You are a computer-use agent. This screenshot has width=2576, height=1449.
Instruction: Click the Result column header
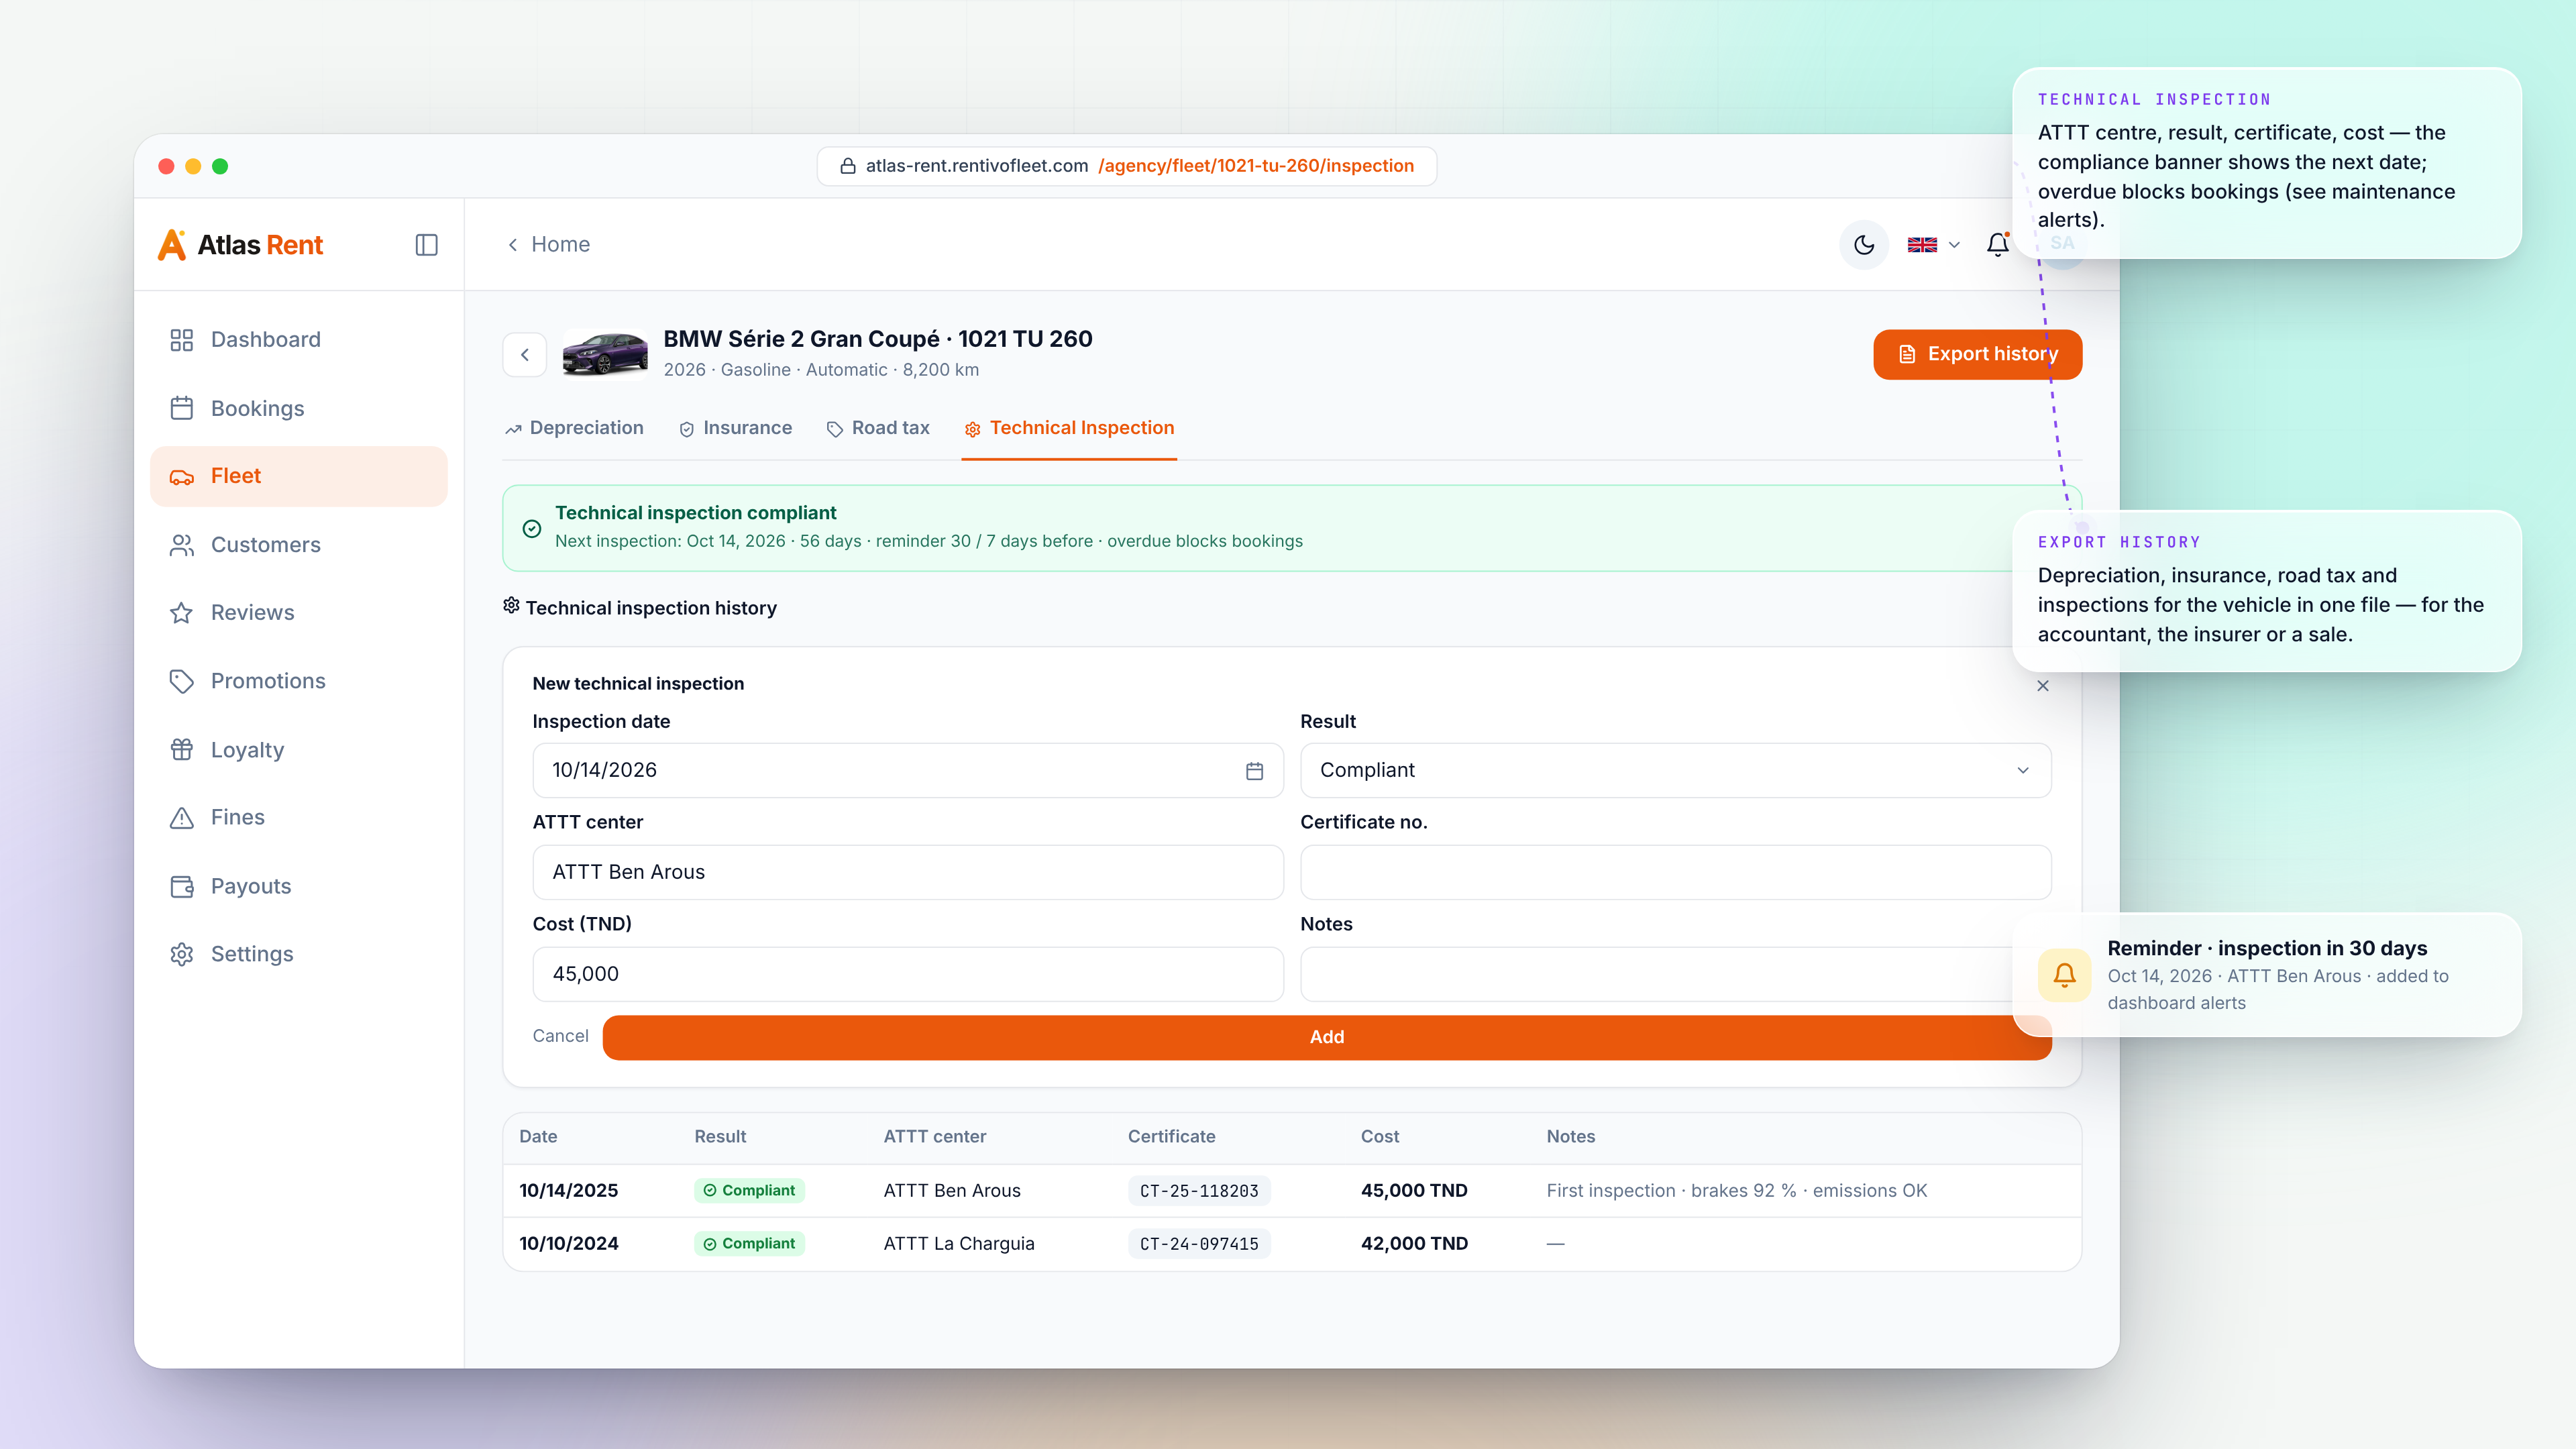720,1137
